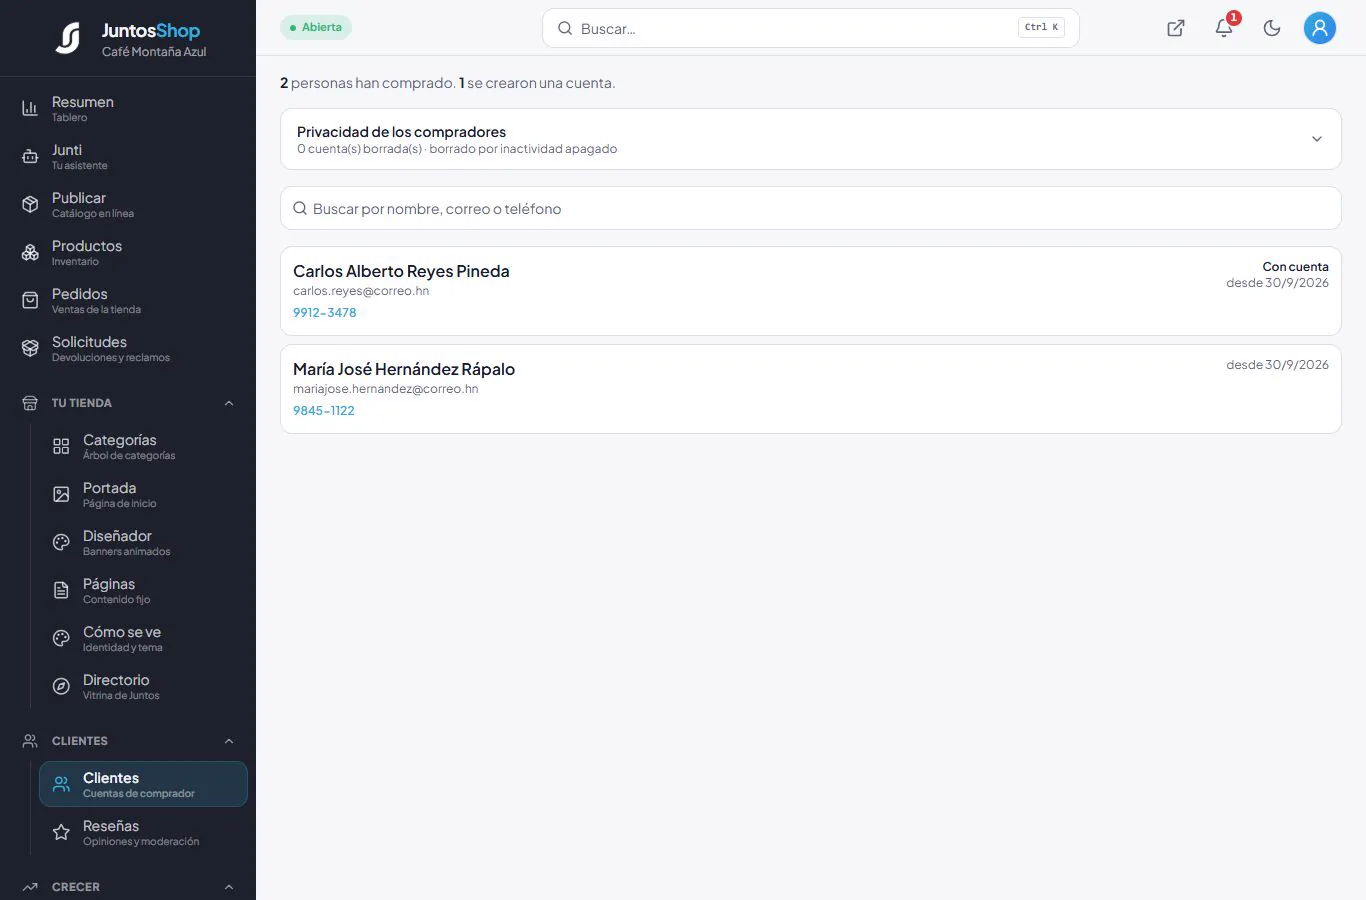The height and width of the screenshot is (900, 1366).
Task: Click the search by name, email or phone field
Action: click(x=810, y=208)
